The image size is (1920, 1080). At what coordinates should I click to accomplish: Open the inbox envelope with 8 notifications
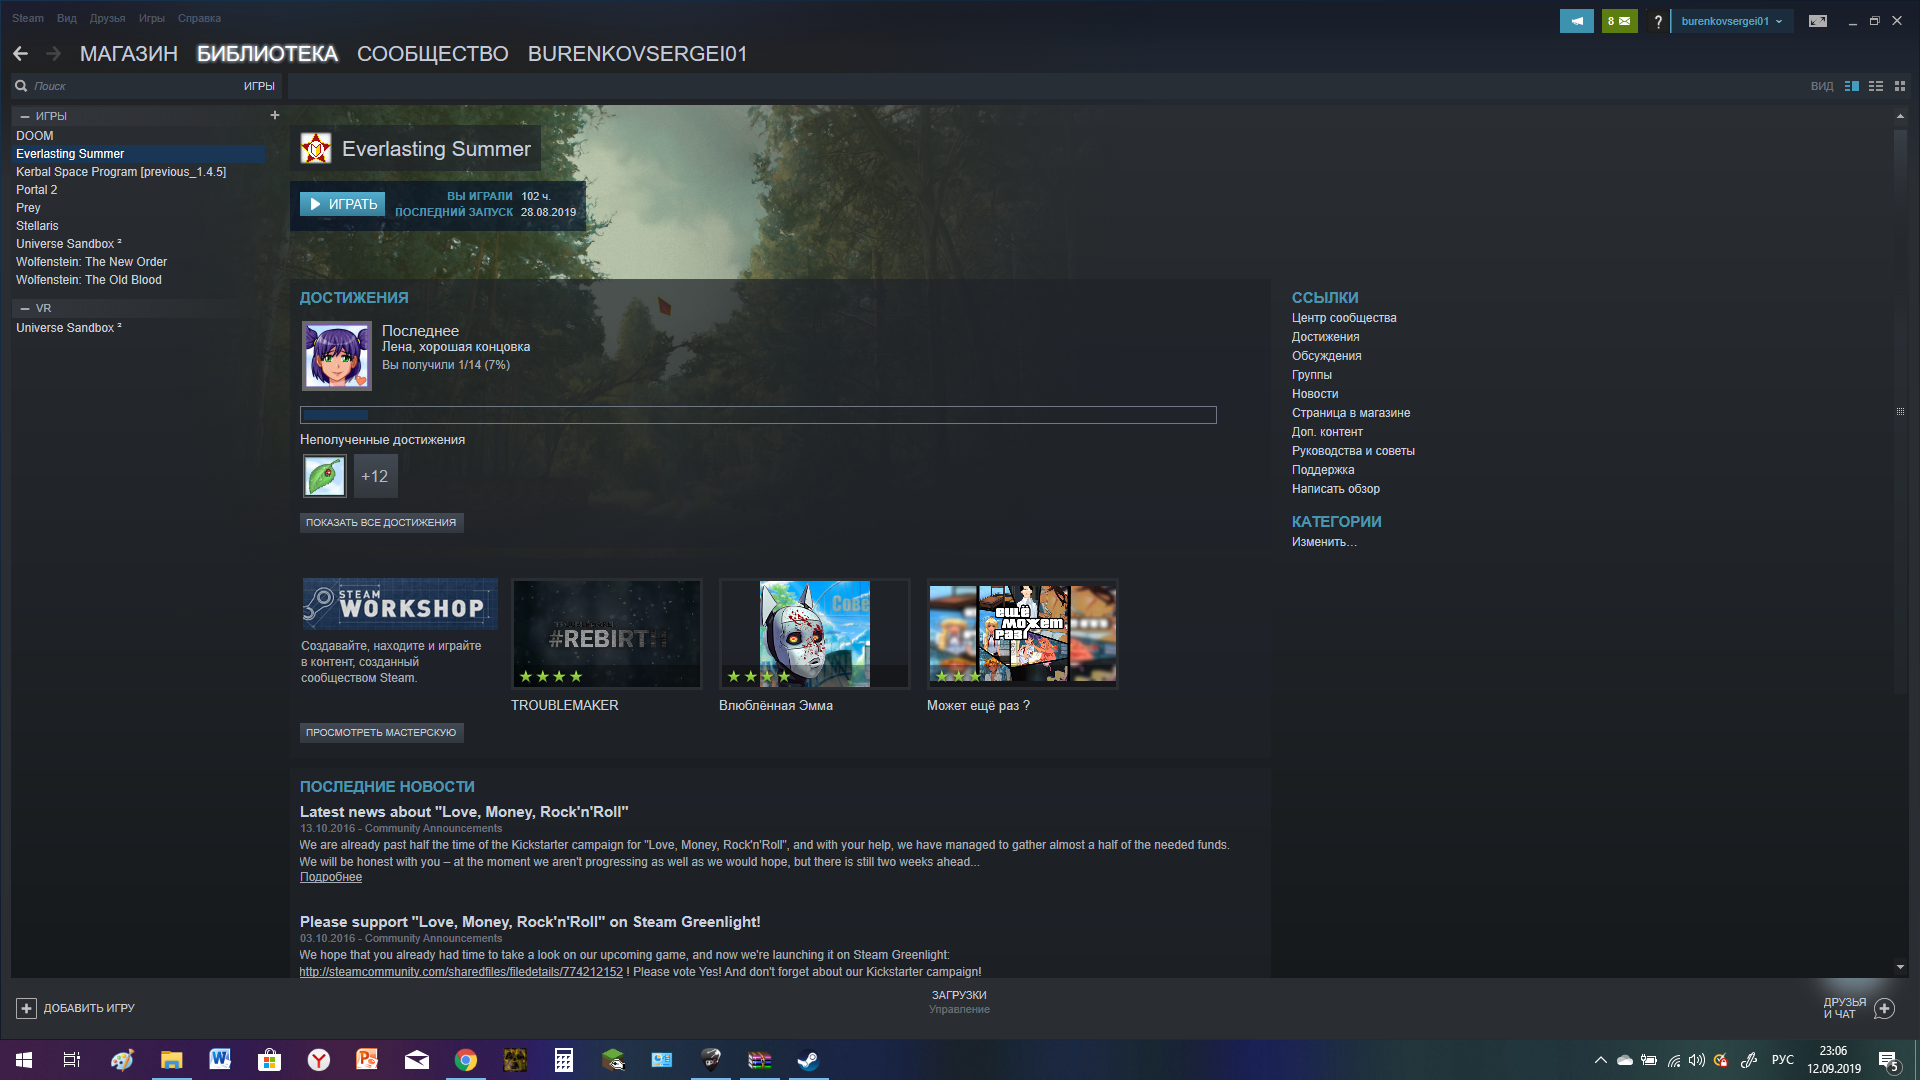[x=1618, y=21]
